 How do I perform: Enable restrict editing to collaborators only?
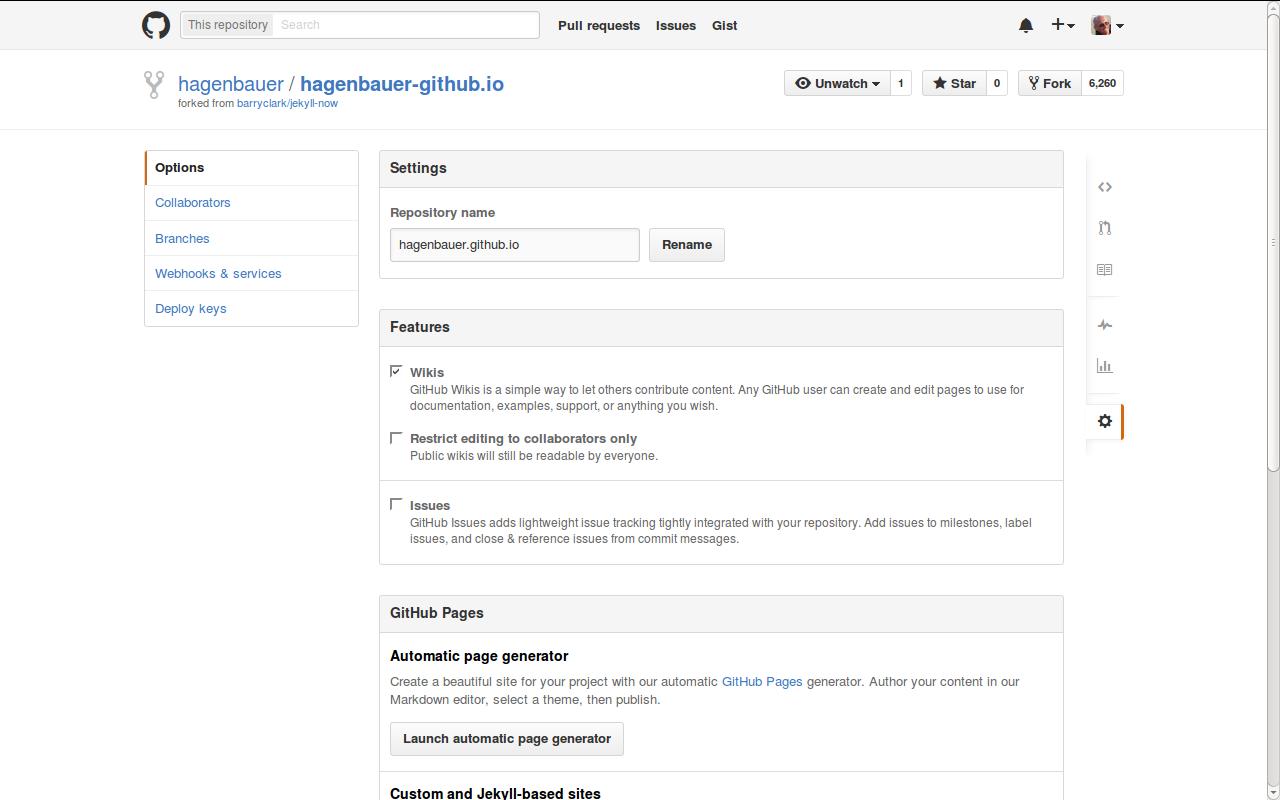click(396, 437)
